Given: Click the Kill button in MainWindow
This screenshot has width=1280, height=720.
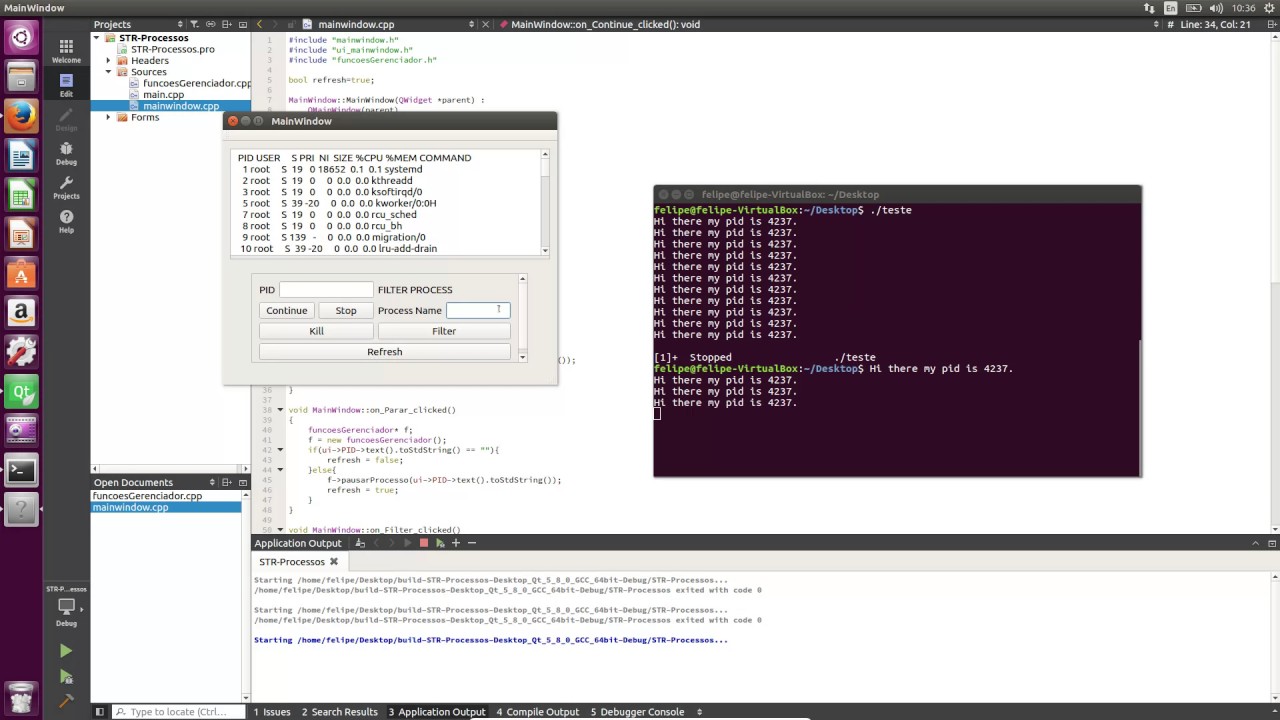Looking at the screenshot, I should (316, 331).
